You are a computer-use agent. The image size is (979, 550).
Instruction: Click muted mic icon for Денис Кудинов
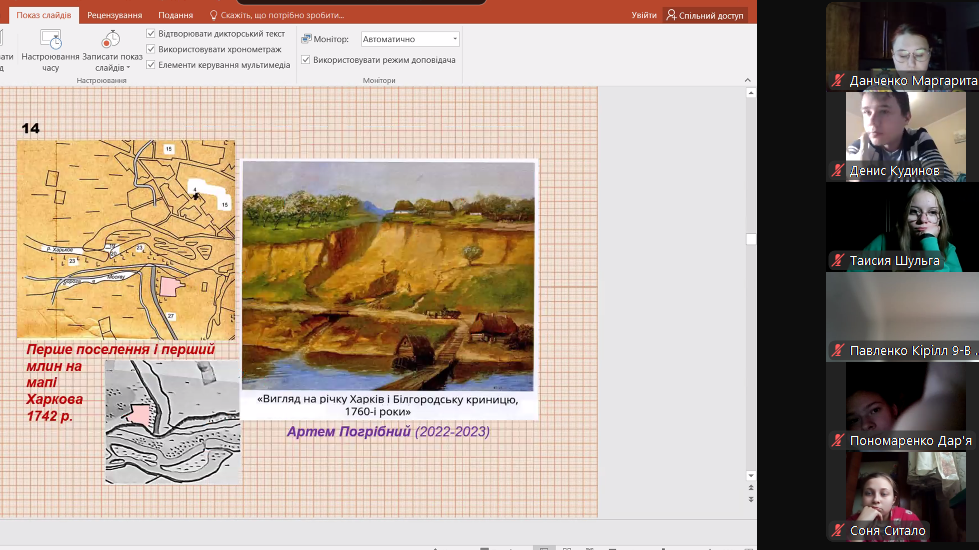(838, 170)
